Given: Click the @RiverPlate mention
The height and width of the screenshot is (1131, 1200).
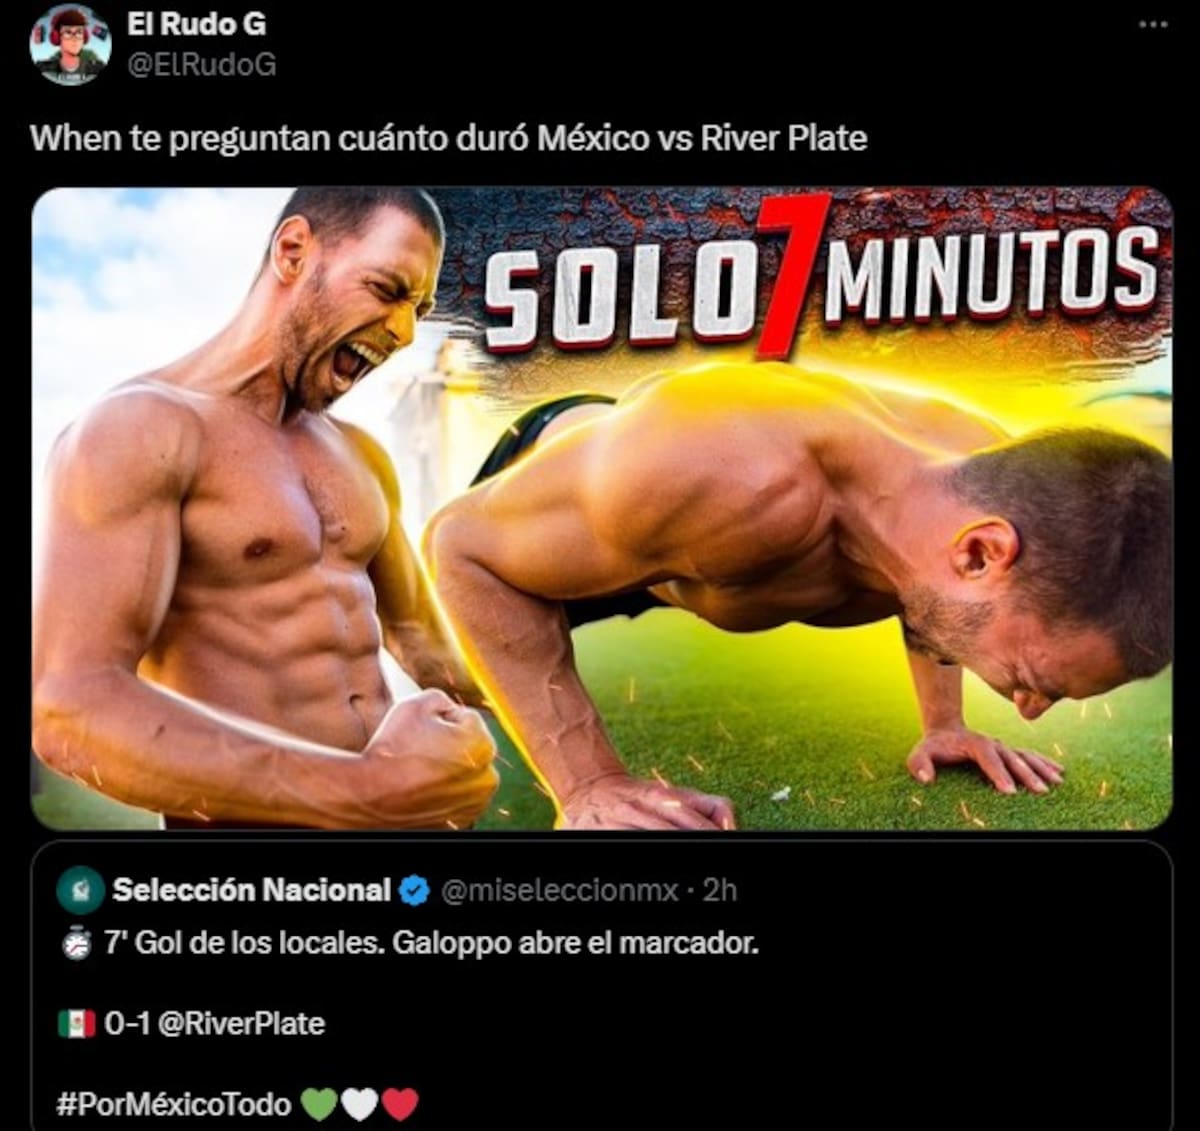Looking at the screenshot, I should [x=241, y=1024].
